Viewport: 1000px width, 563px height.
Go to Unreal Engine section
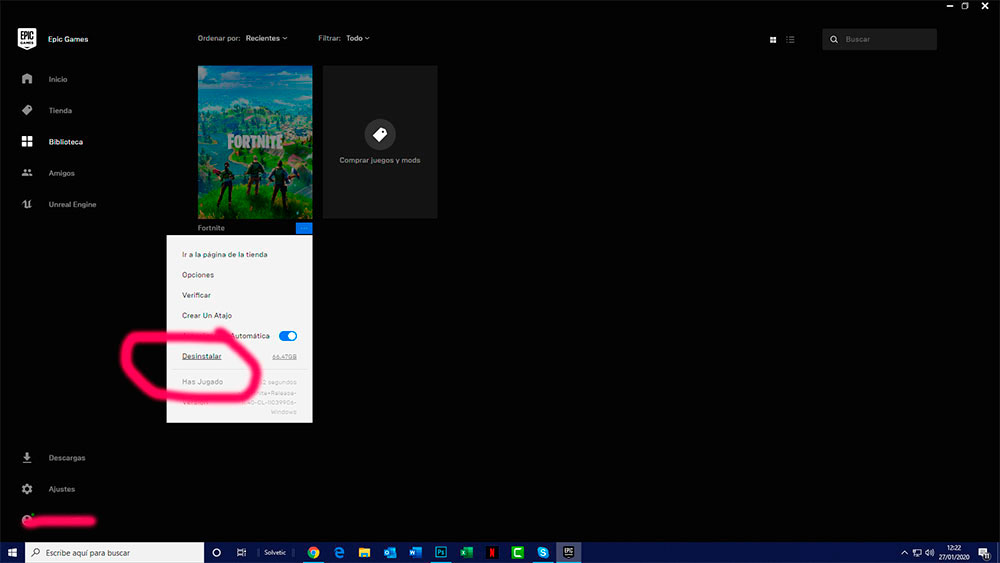pos(72,204)
